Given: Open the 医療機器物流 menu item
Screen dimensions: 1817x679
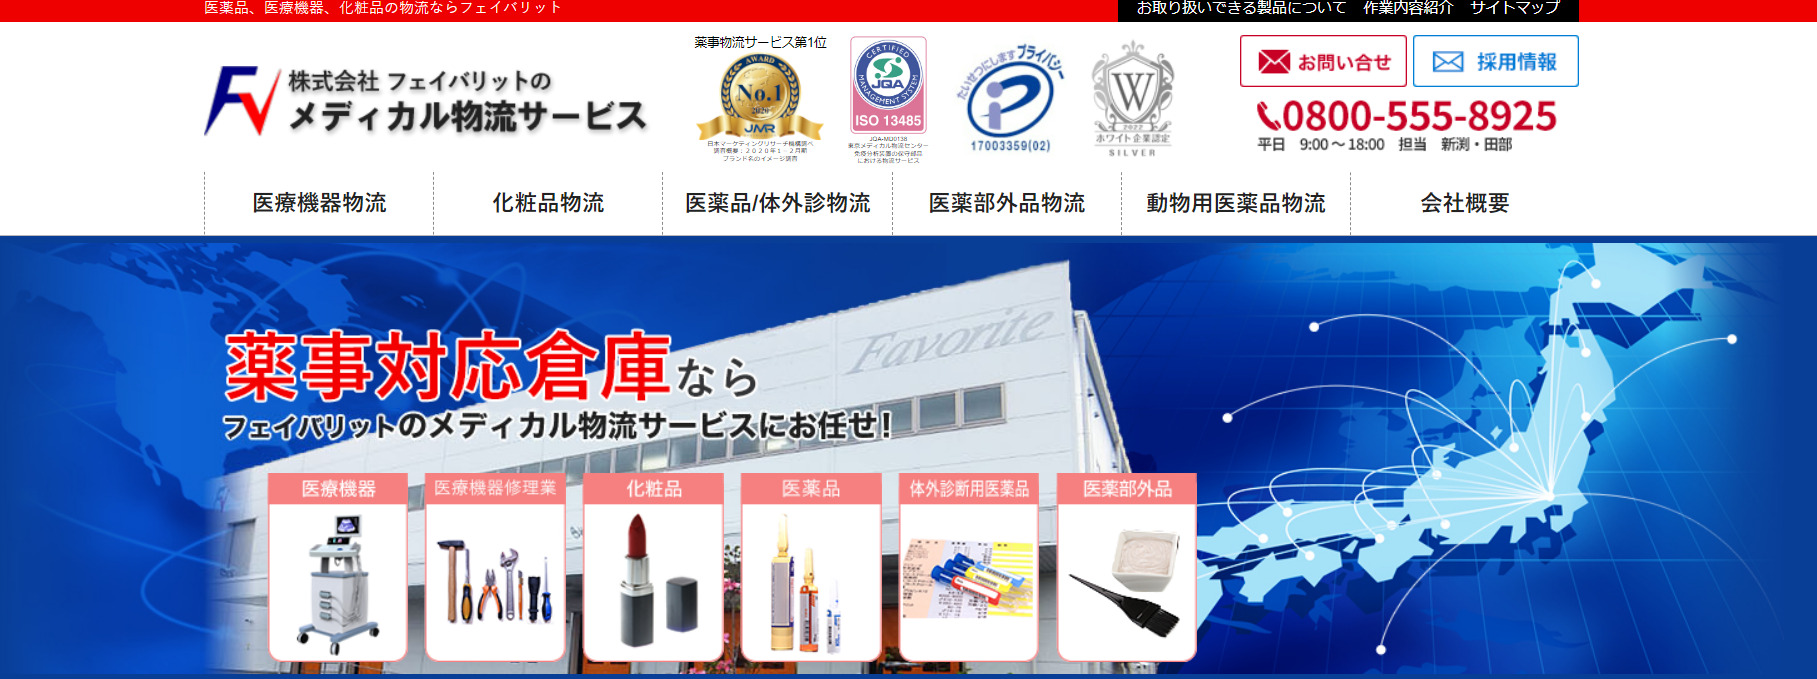Looking at the screenshot, I should 319,203.
